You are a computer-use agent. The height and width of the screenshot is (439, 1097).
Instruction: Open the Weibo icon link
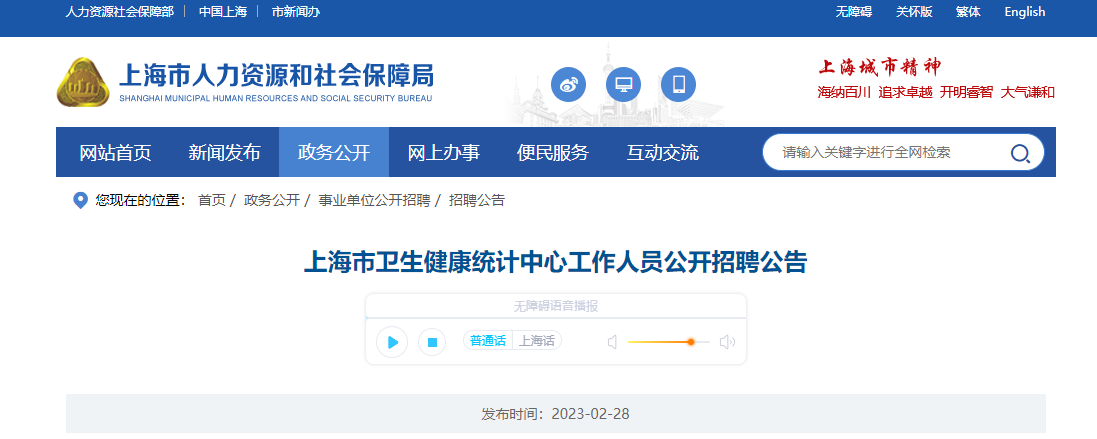pyautogui.click(x=568, y=85)
